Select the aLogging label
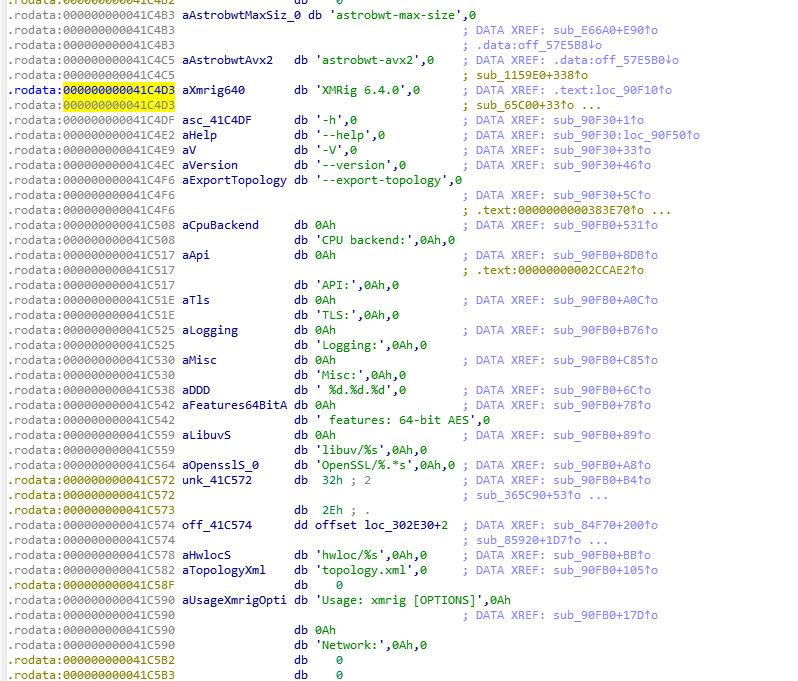This screenshot has width=798, height=681. pos(210,330)
